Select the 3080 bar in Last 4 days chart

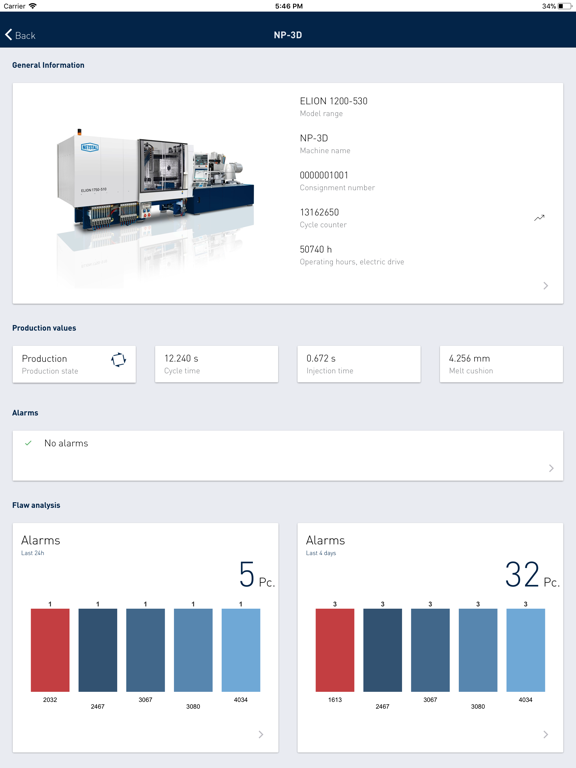pos(478,650)
